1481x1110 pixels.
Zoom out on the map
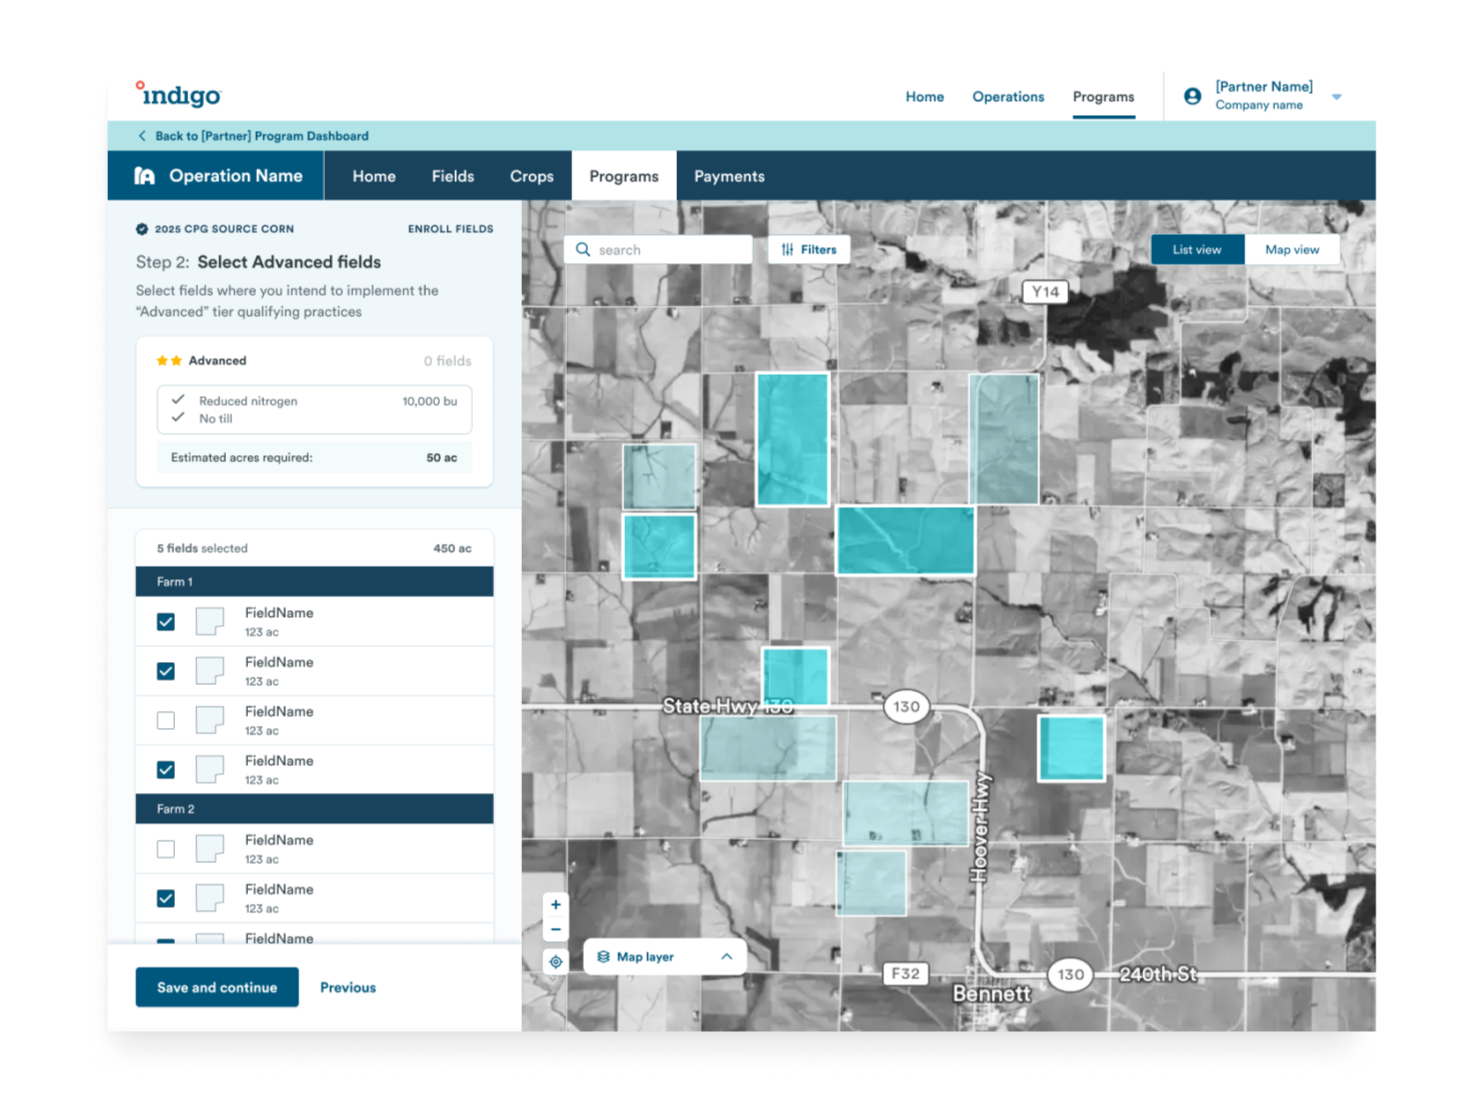coord(556,930)
